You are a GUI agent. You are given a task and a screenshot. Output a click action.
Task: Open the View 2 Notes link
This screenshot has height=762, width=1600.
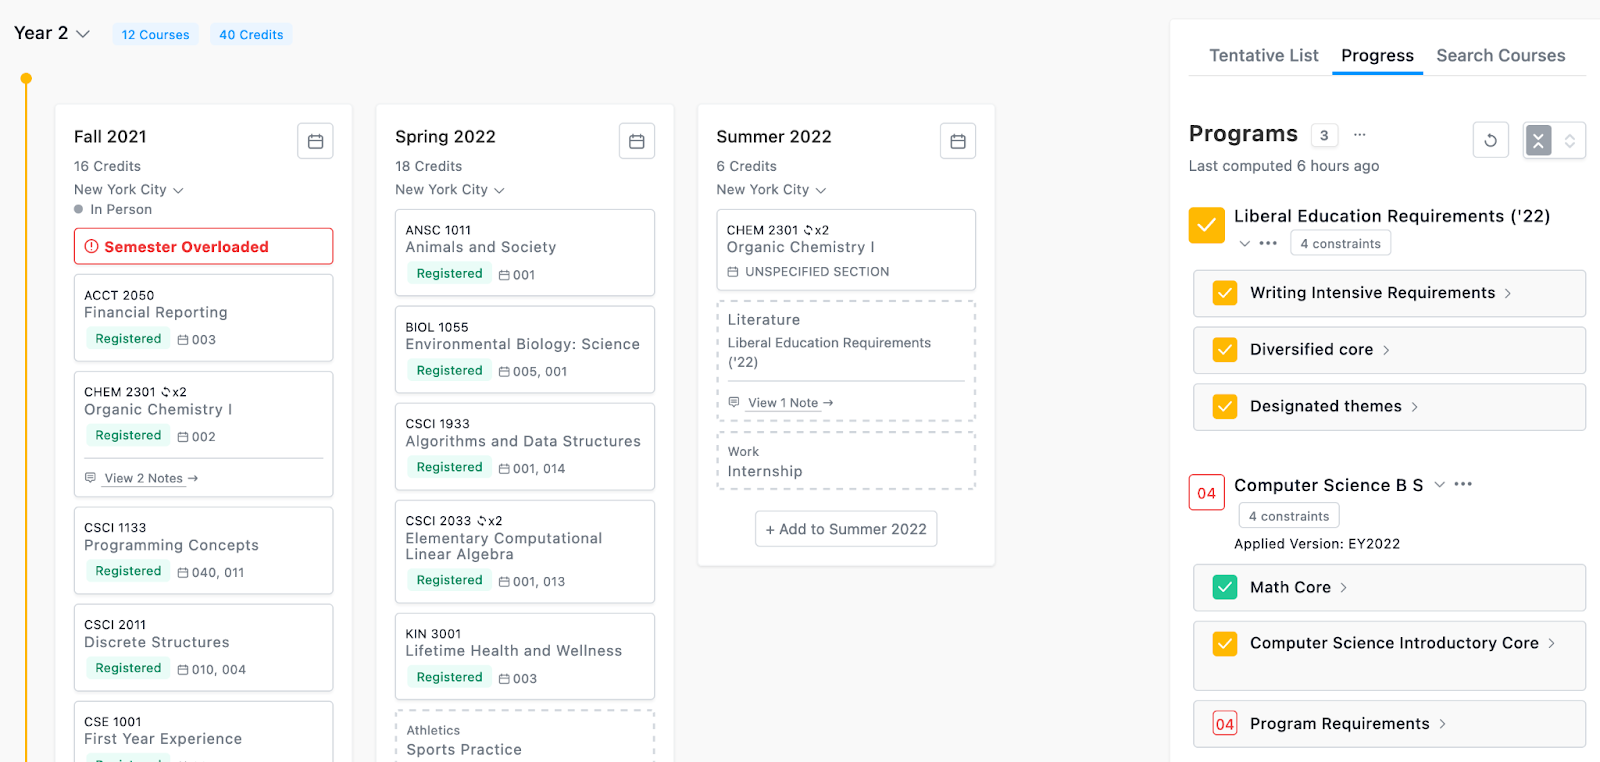point(144,478)
